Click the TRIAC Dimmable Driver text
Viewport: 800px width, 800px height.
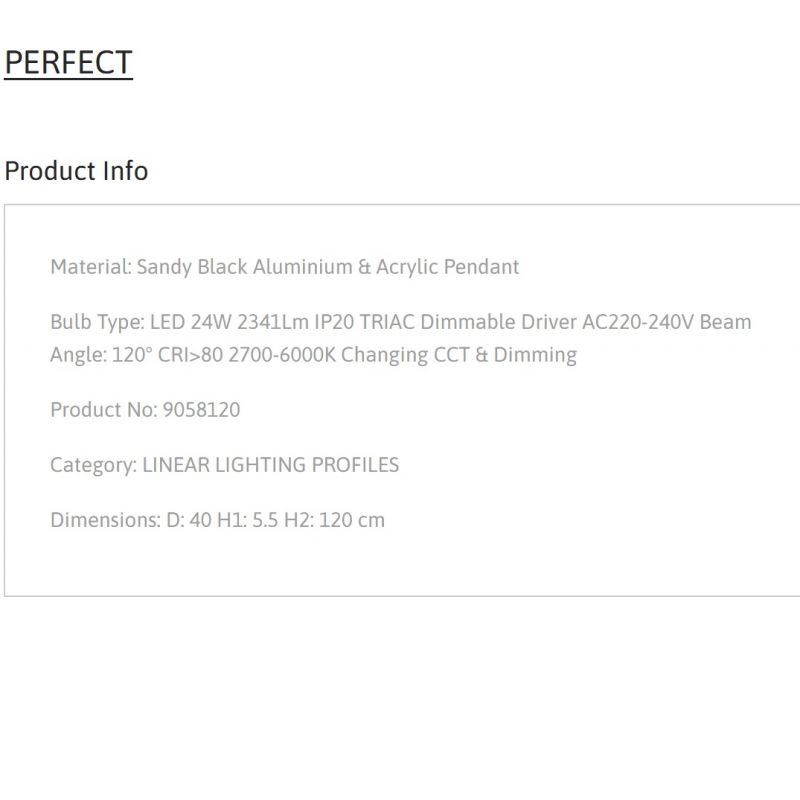pyautogui.click(x=468, y=322)
